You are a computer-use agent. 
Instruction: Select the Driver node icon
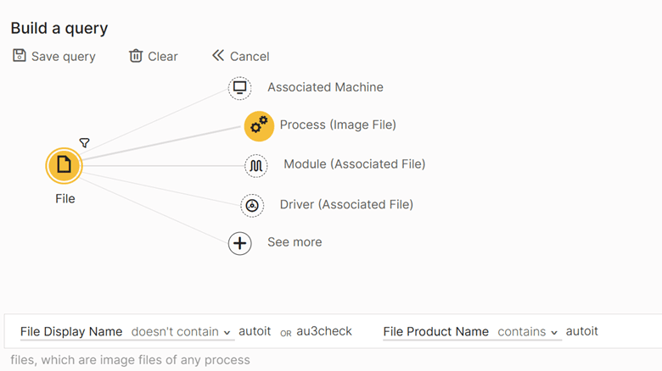pos(252,206)
